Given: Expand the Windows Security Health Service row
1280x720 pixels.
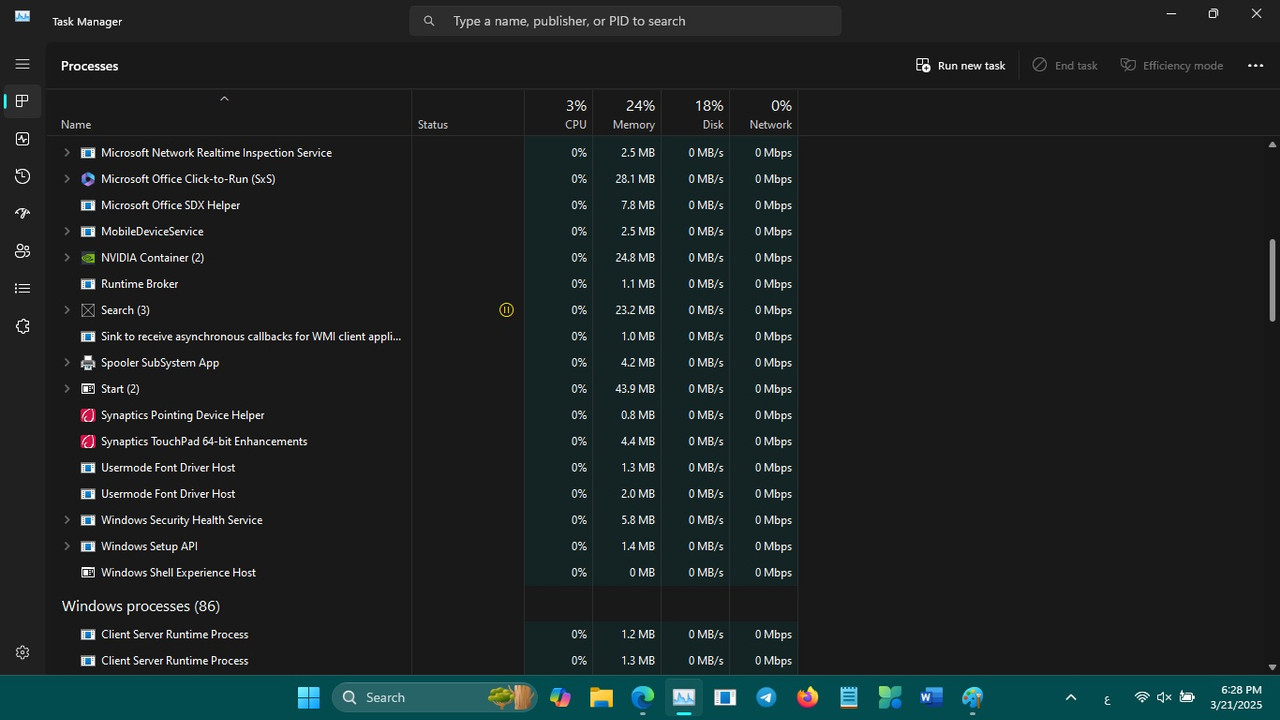Looking at the screenshot, I should click(x=67, y=520).
